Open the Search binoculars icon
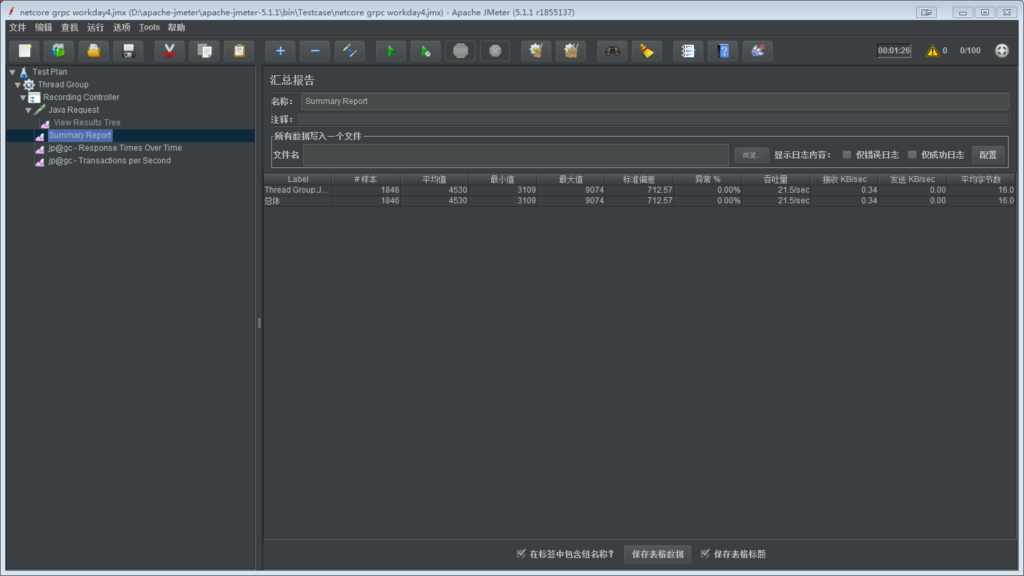The height and width of the screenshot is (576, 1024). [612, 51]
